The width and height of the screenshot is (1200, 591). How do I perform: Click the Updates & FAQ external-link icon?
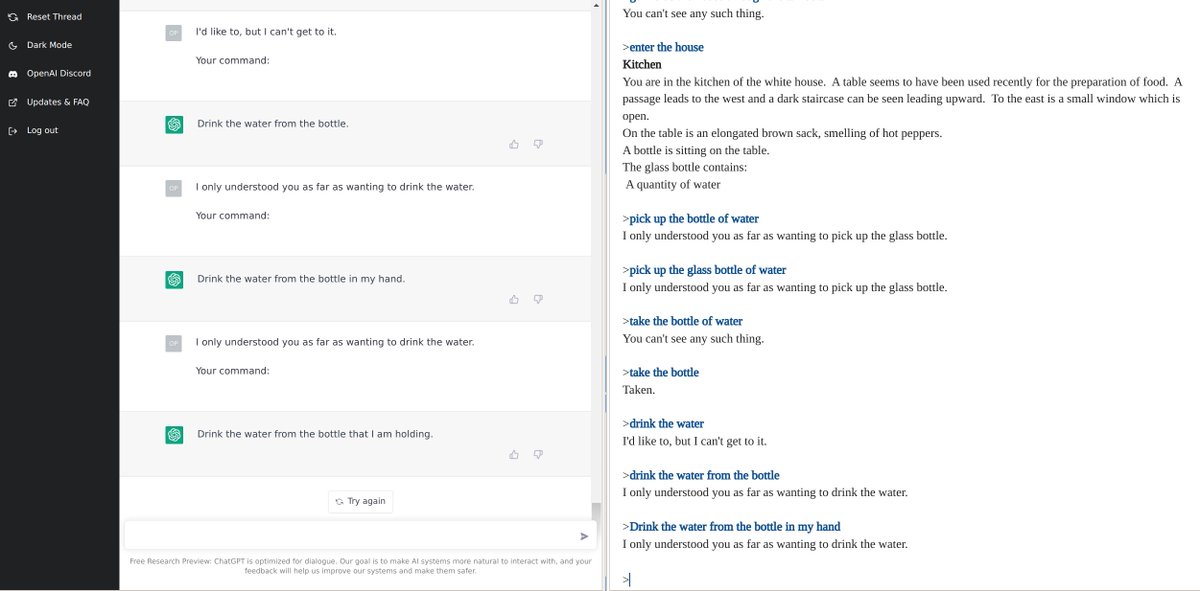[x=13, y=102]
